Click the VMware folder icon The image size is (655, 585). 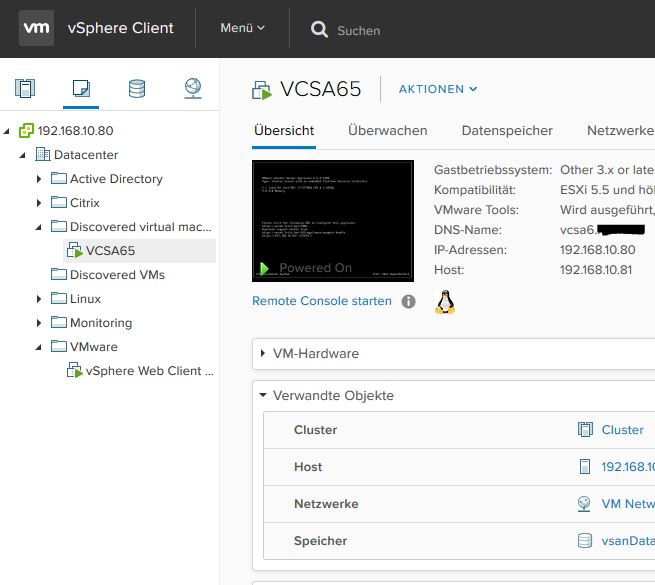(x=58, y=346)
